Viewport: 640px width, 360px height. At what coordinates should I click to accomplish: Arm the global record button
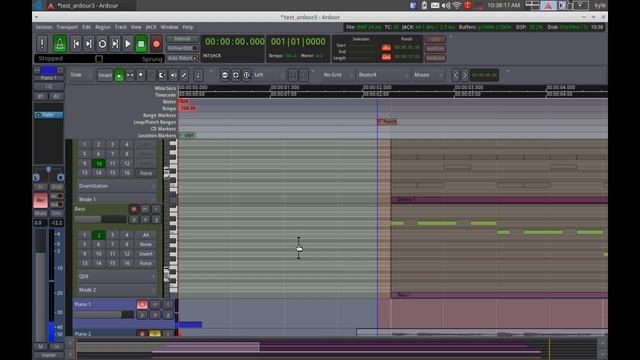(156, 44)
